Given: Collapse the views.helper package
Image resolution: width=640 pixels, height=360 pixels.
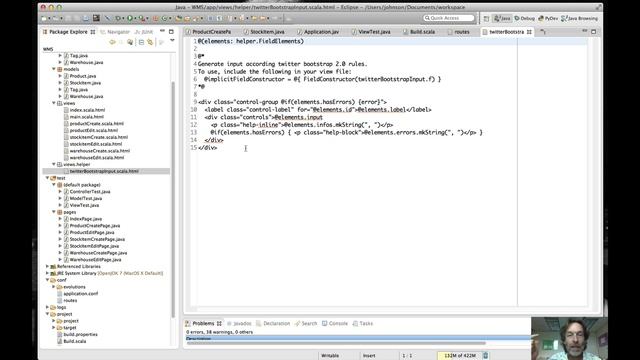Looking at the screenshot, I should (x=53, y=164).
